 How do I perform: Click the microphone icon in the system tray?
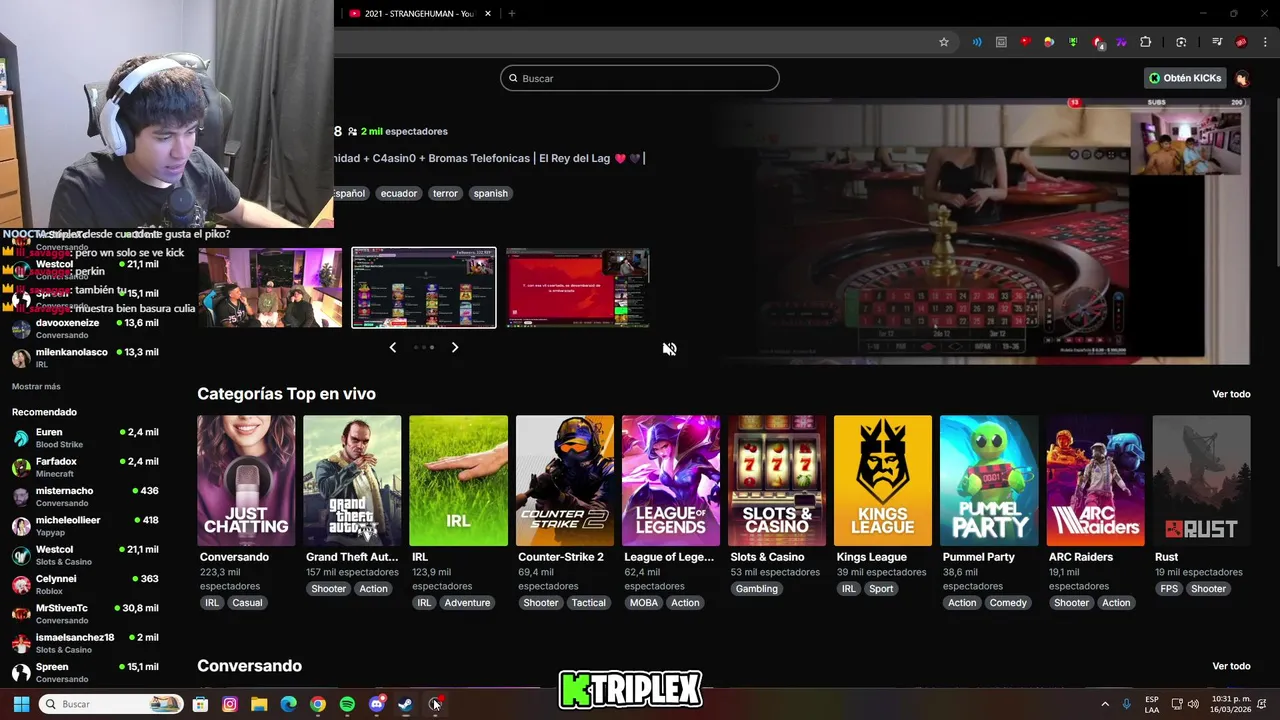1126,704
